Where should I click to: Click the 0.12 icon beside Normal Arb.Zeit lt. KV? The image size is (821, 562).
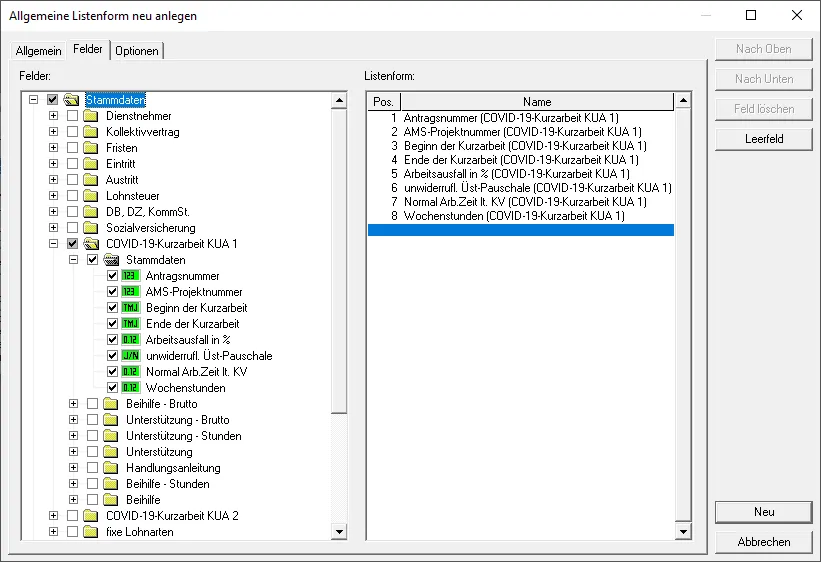click(130, 371)
